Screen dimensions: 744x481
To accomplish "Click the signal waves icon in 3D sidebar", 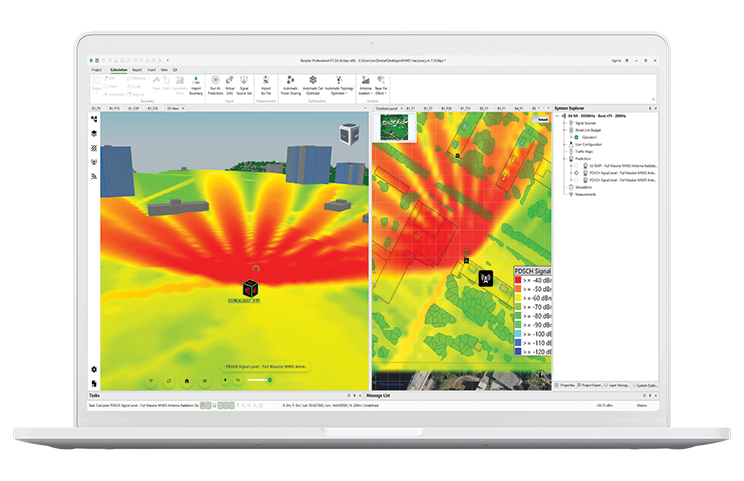I will click(94, 176).
